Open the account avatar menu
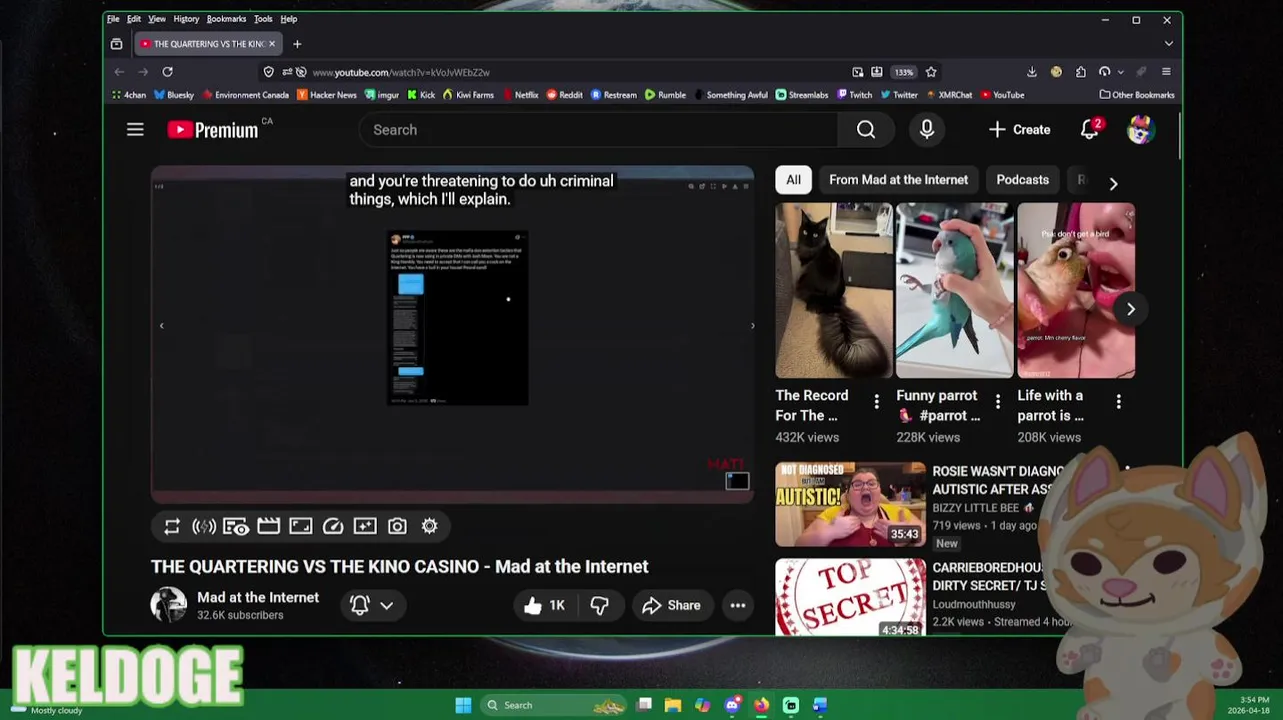The width and height of the screenshot is (1283, 720). click(x=1141, y=130)
